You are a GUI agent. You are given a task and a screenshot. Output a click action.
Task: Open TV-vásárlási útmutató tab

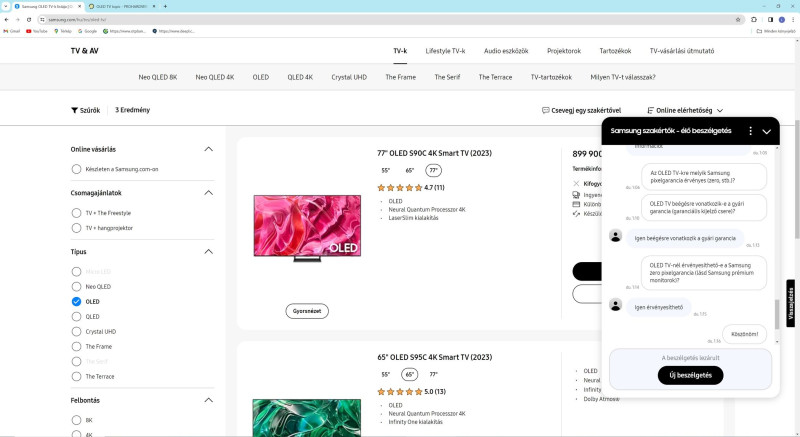[x=682, y=51]
